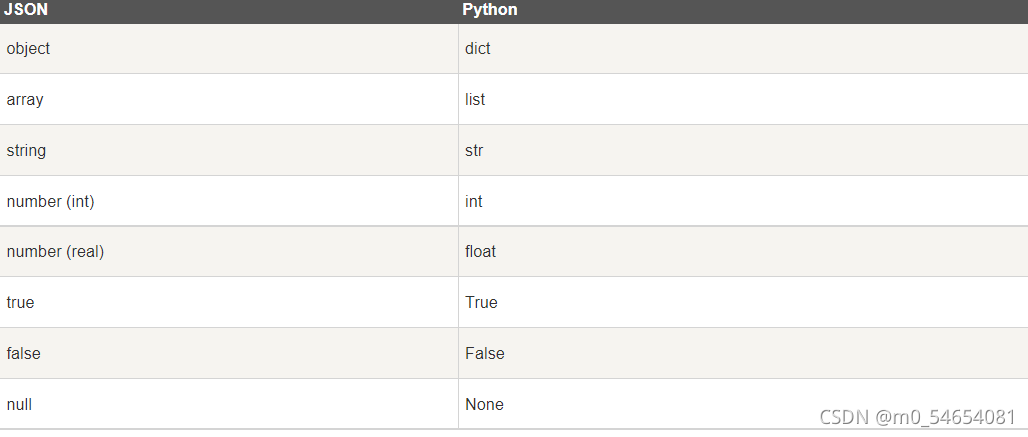The width and height of the screenshot is (1028, 437).
Task: Click the 'number (int)' cell
Action: click(x=50, y=201)
